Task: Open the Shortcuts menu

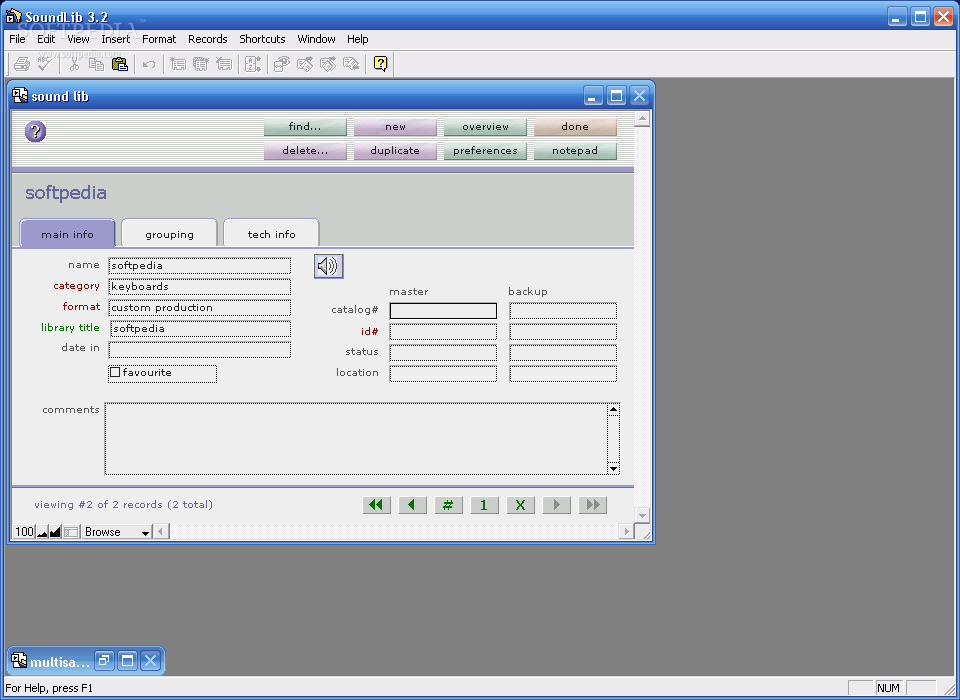Action: point(262,39)
